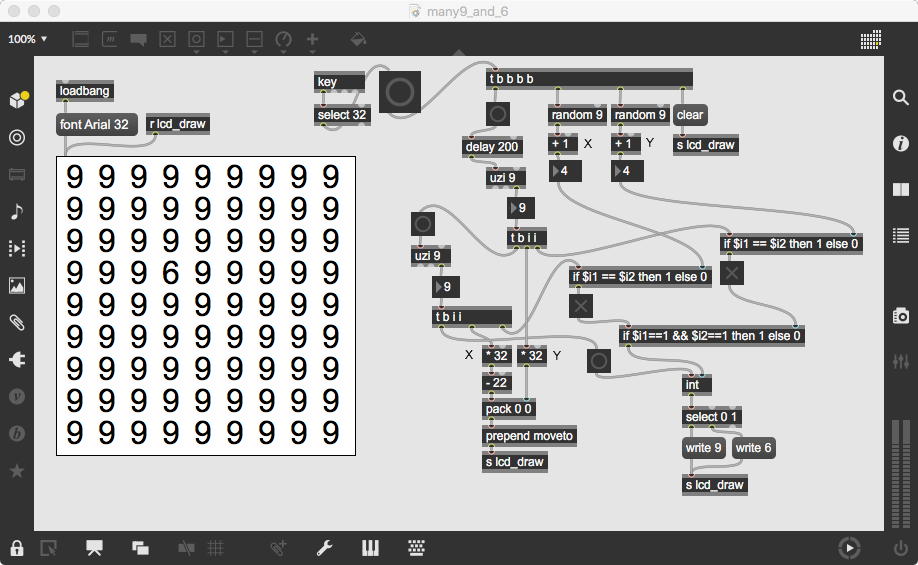
Task: Open the mixer sliders parameters icon
Action: [x=900, y=361]
